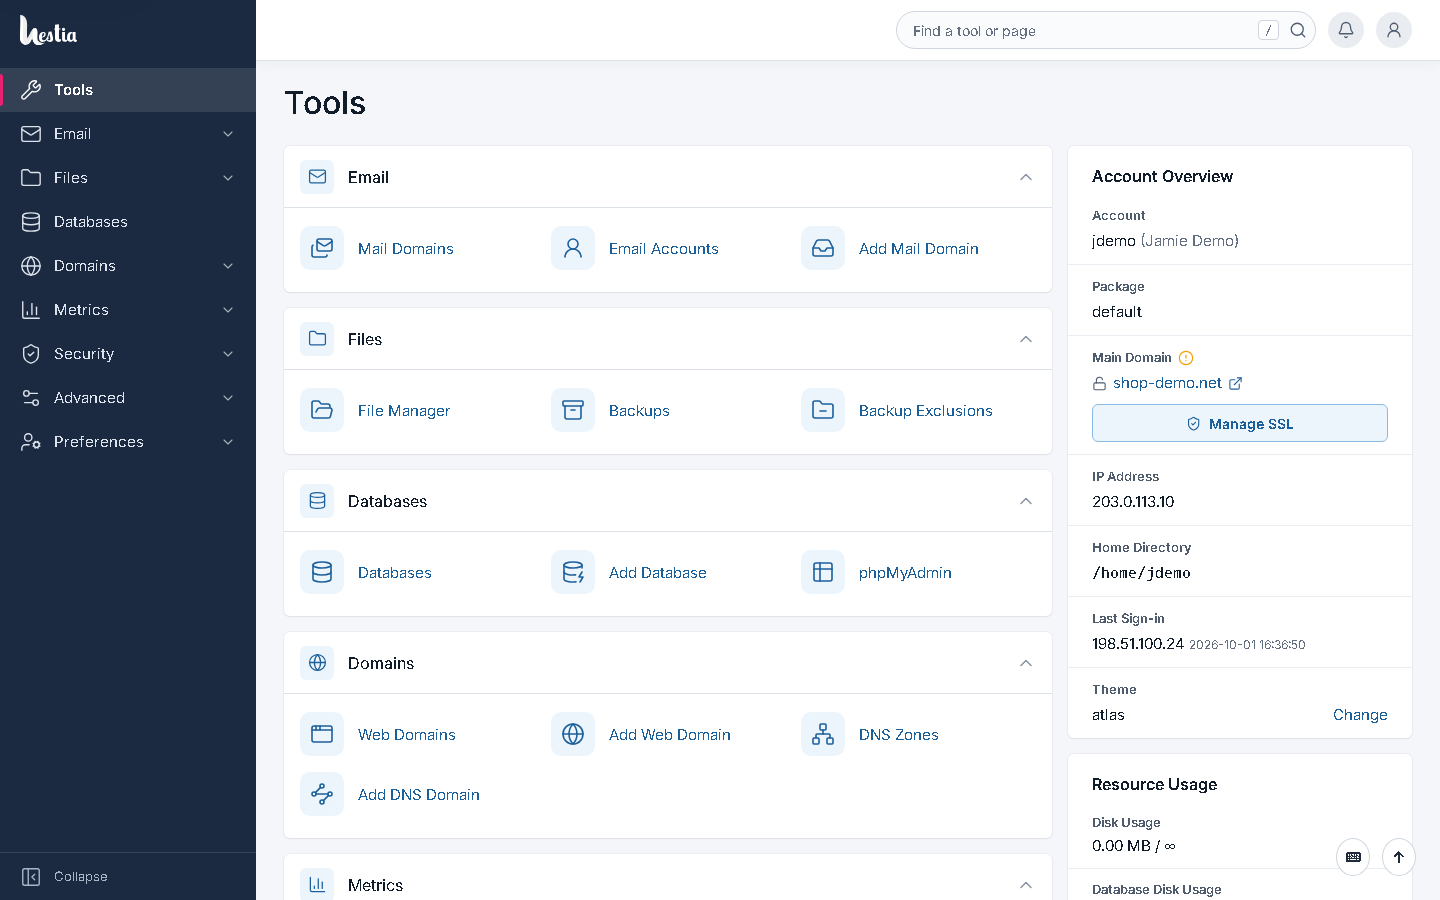This screenshot has height=900, width=1440.
Task: Collapse the Domains tools section
Action: 1026,663
